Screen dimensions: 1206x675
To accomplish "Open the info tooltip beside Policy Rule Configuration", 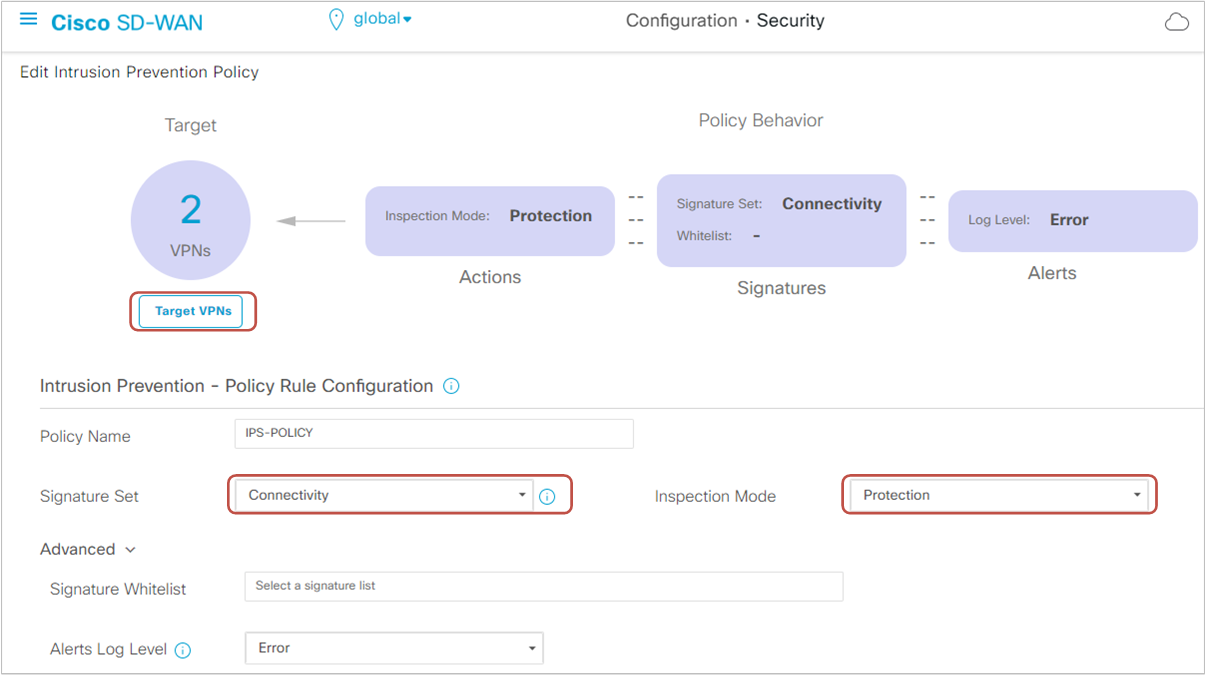I will point(451,386).
